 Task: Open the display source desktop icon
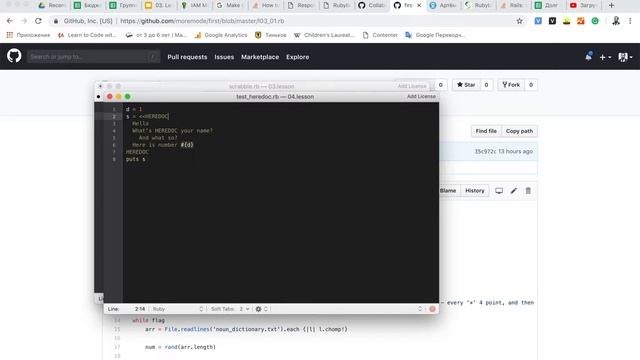click(499, 191)
